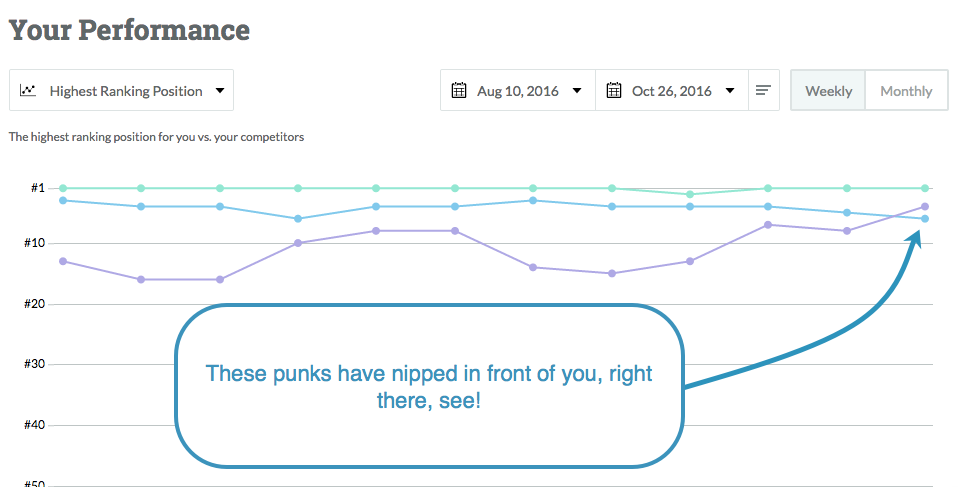Click the calendar icon next to Aug 10, 2016

pos(459,90)
